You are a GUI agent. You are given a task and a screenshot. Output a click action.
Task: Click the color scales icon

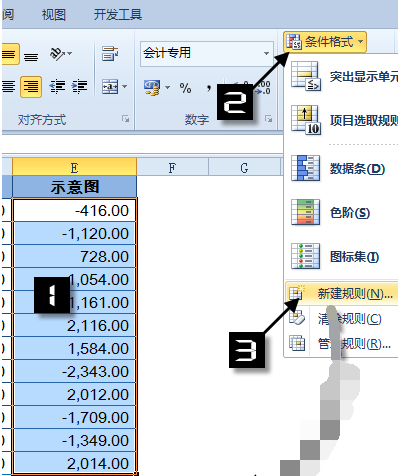(x=305, y=212)
